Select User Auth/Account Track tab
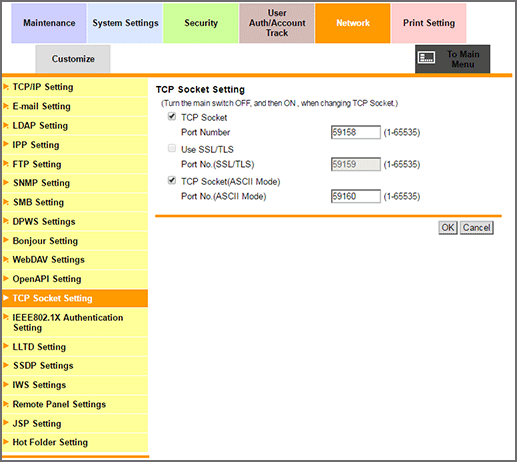This screenshot has width=517, height=462. (x=277, y=23)
